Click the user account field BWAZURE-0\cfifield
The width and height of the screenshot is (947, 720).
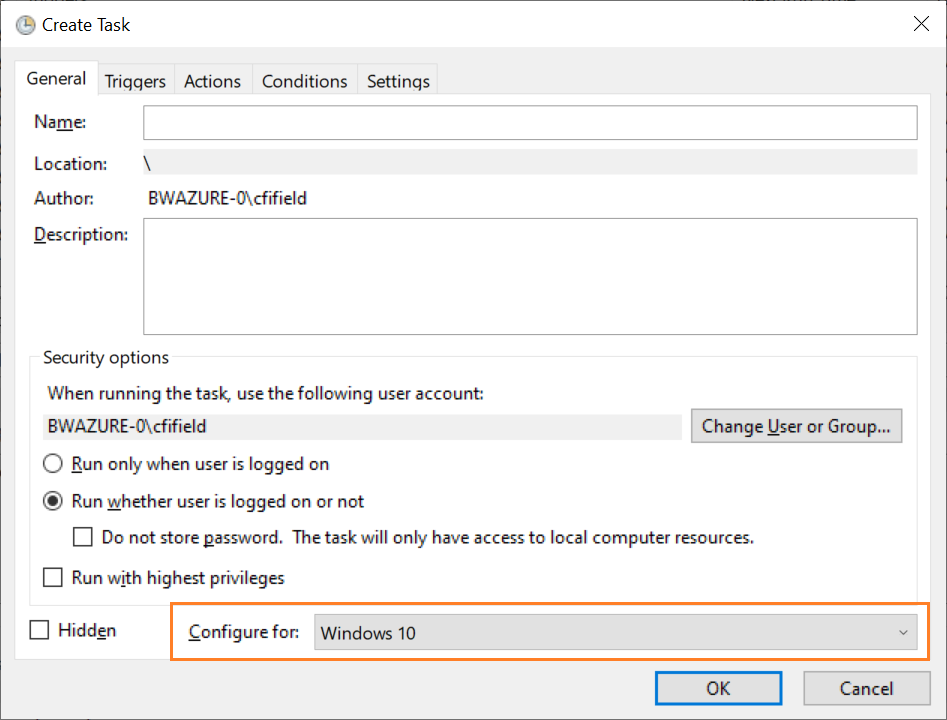pyautogui.click(x=362, y=426)
